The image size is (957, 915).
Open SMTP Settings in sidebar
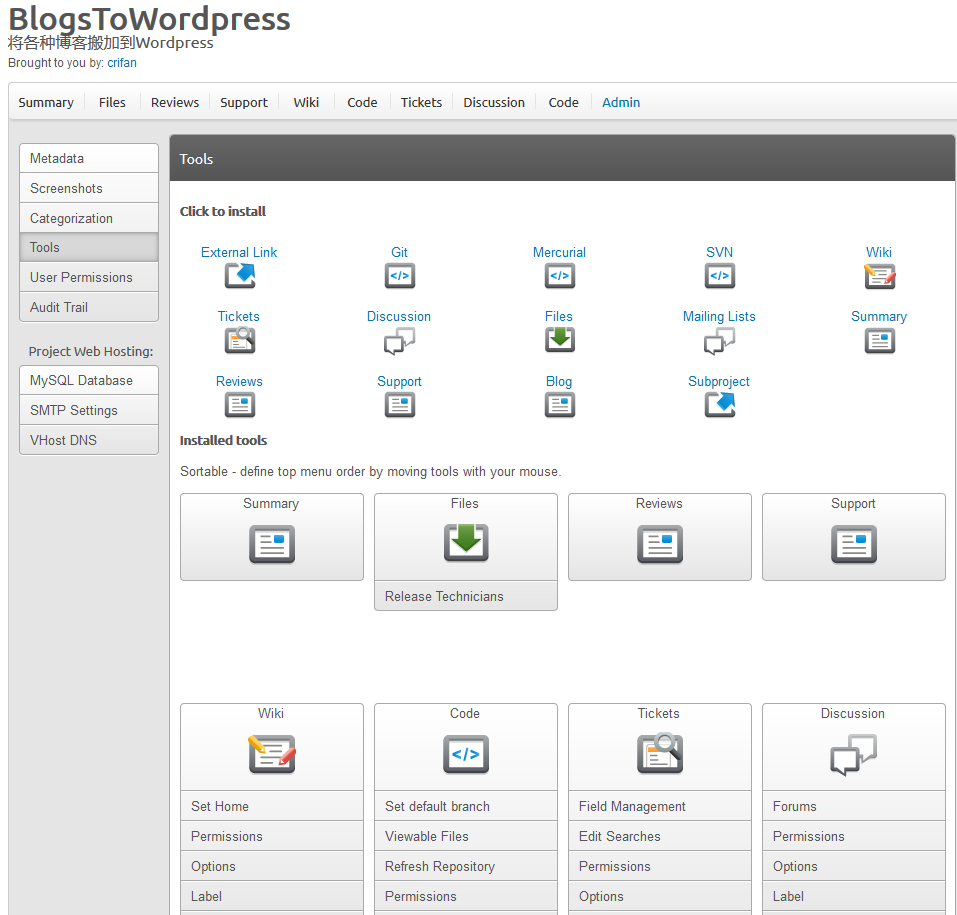[89, 410]
